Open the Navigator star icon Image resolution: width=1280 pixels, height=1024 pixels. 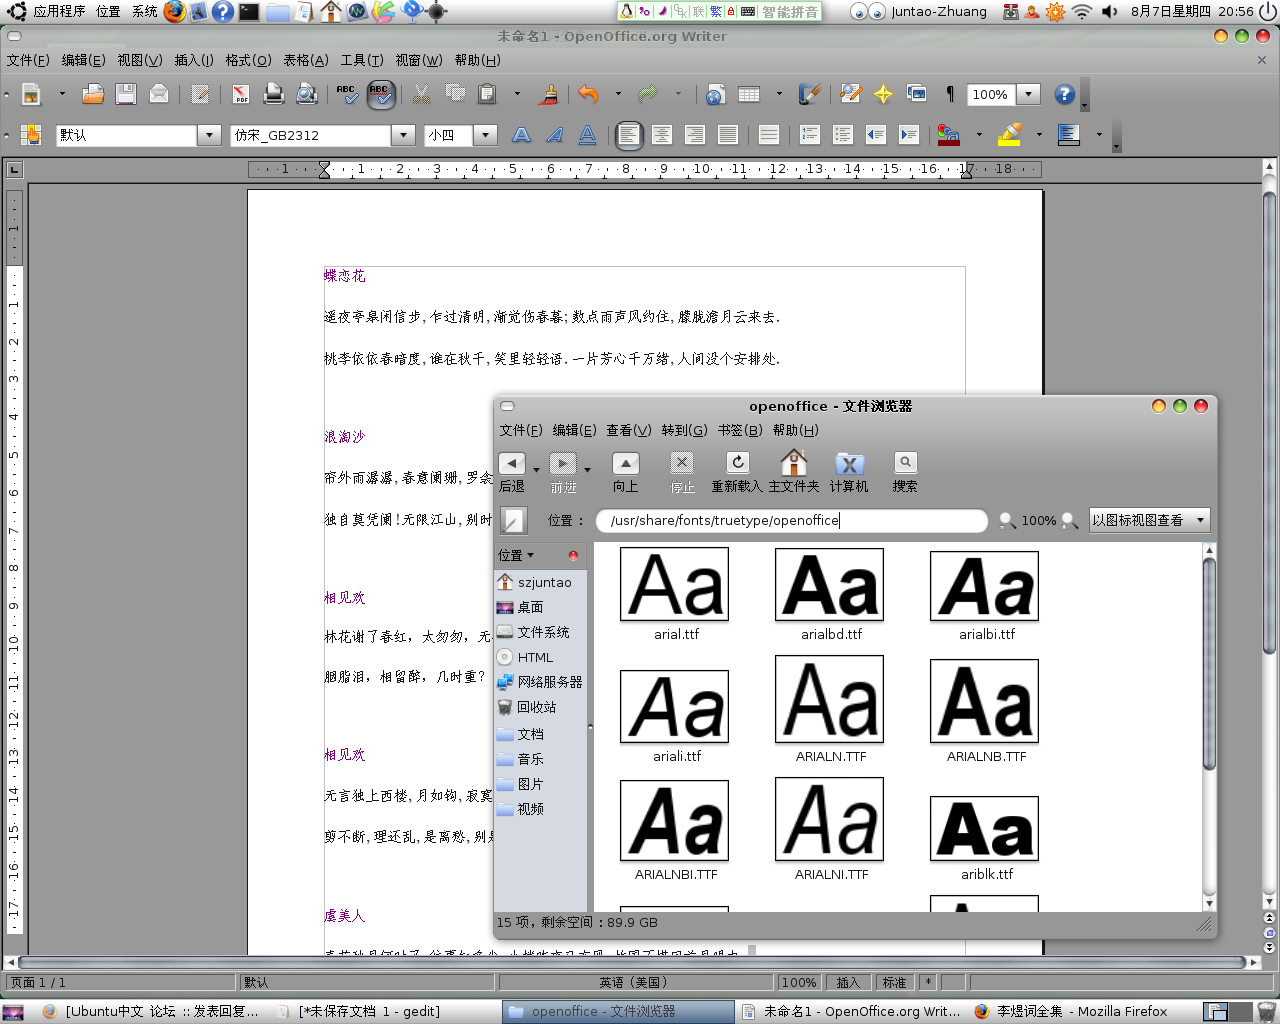tap(884, 94)
